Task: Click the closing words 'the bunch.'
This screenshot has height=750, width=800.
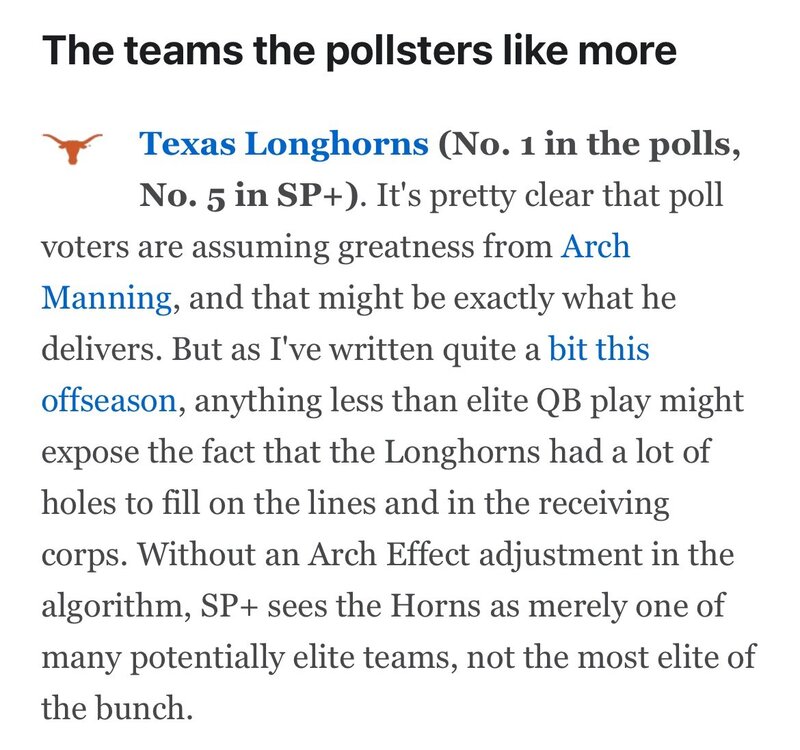Action: point(116,708)
